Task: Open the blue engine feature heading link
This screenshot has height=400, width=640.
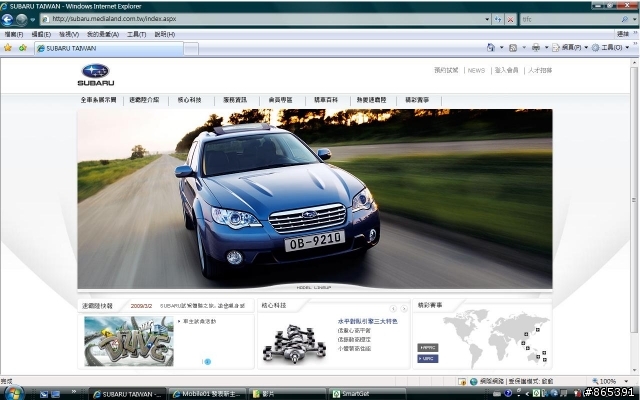Action: coord(367,321)
